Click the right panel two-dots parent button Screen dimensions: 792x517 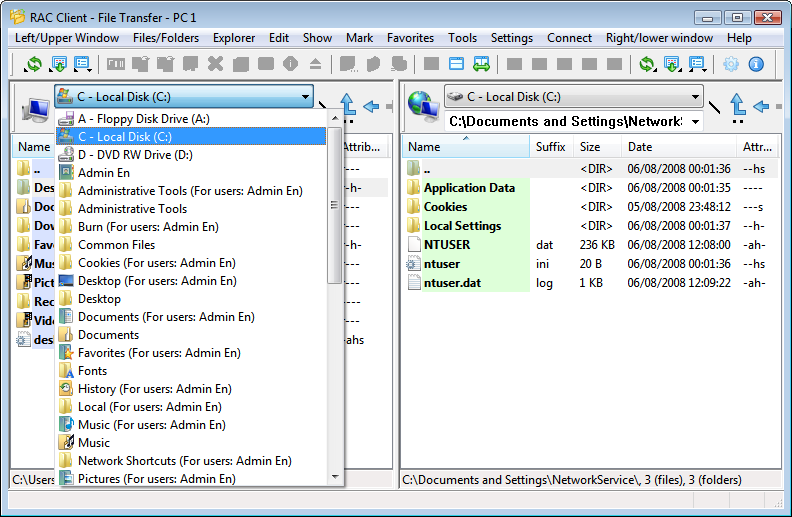737,122
